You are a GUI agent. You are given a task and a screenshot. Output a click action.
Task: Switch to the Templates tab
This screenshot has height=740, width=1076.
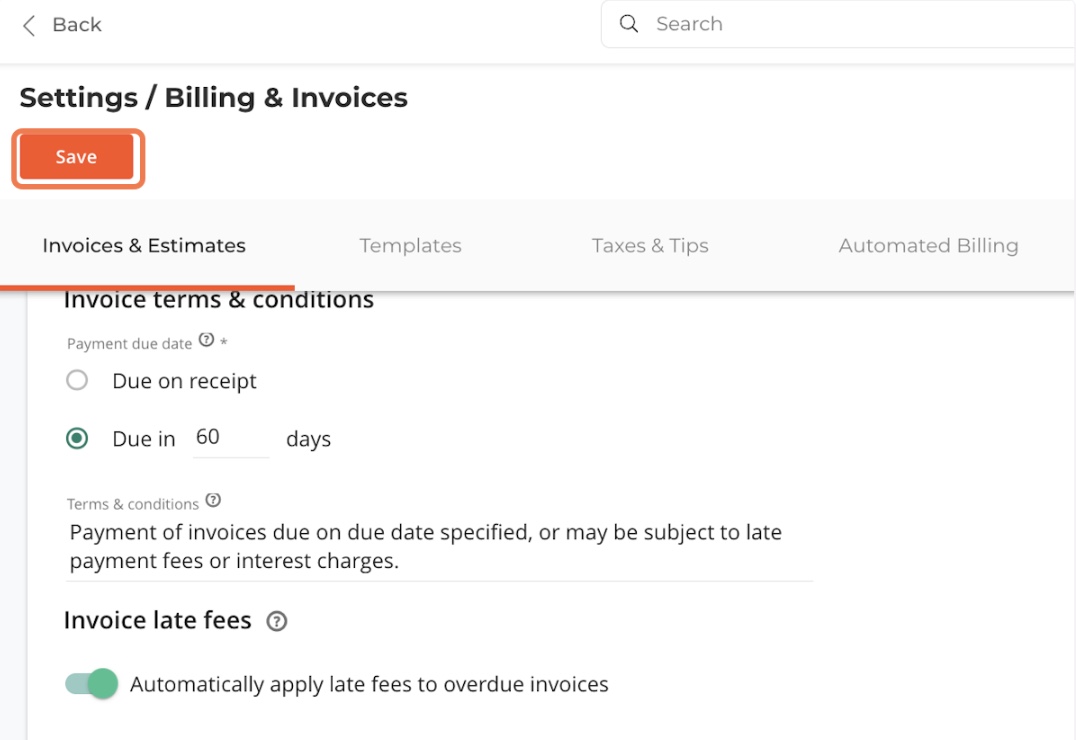click(410, 246)
